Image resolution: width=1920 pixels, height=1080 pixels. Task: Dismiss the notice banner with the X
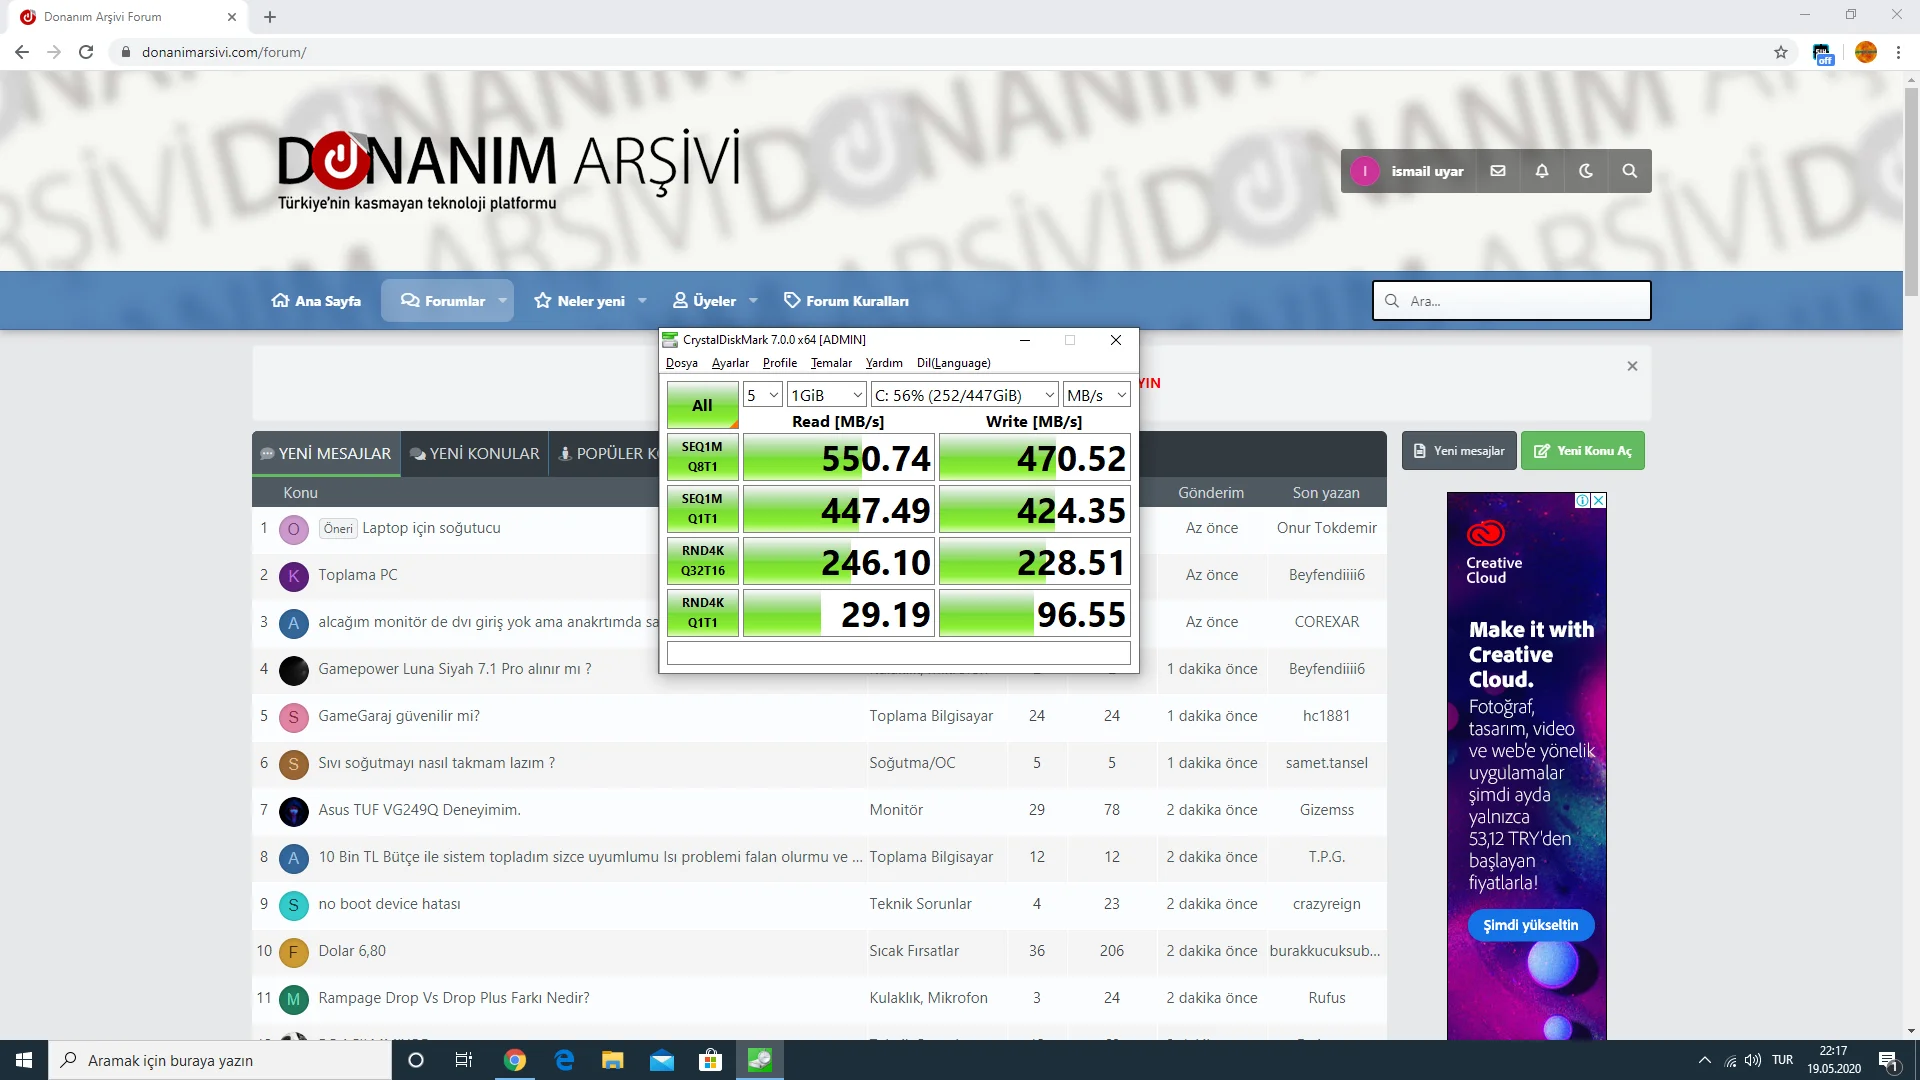coord(1632,366)
